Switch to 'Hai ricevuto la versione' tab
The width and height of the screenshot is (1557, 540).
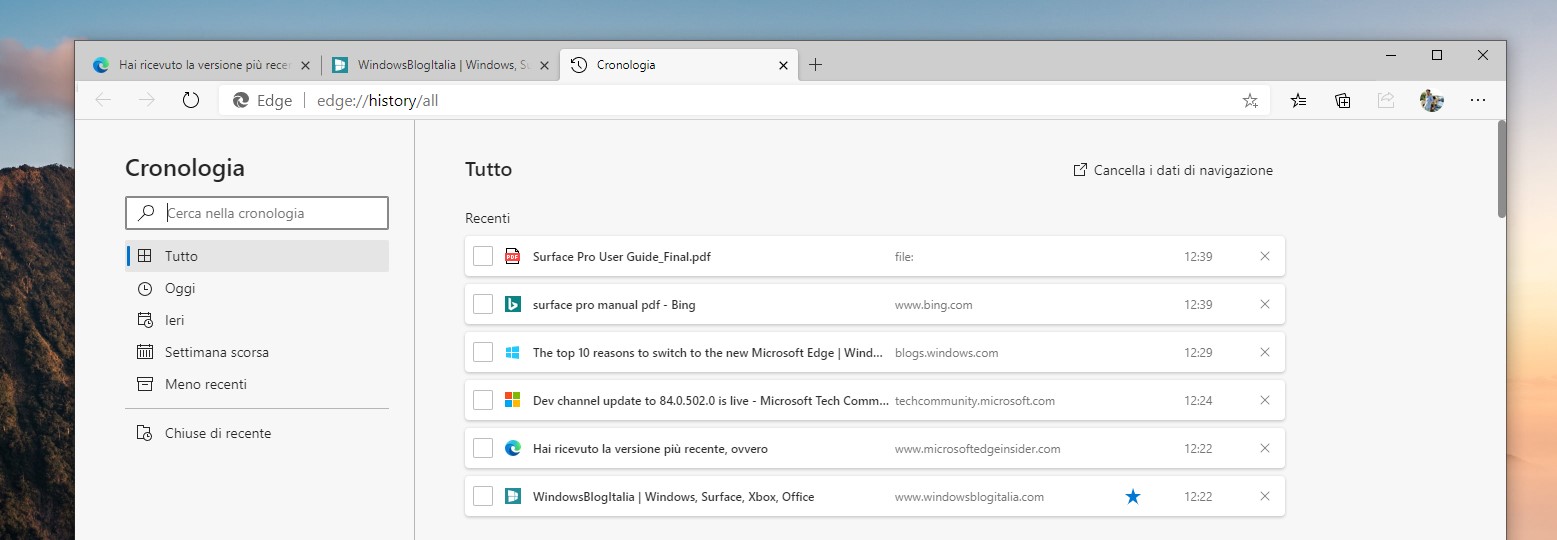tap(201, 65)
